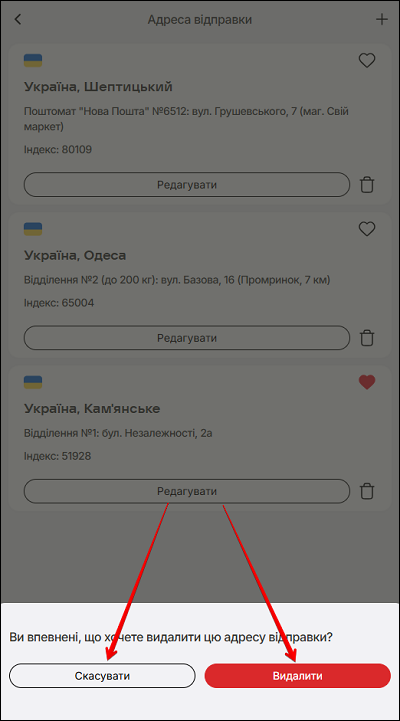Delete the Шептицький address trash icon
This screenshot has width=400, height=721.
tap(367, 185)
